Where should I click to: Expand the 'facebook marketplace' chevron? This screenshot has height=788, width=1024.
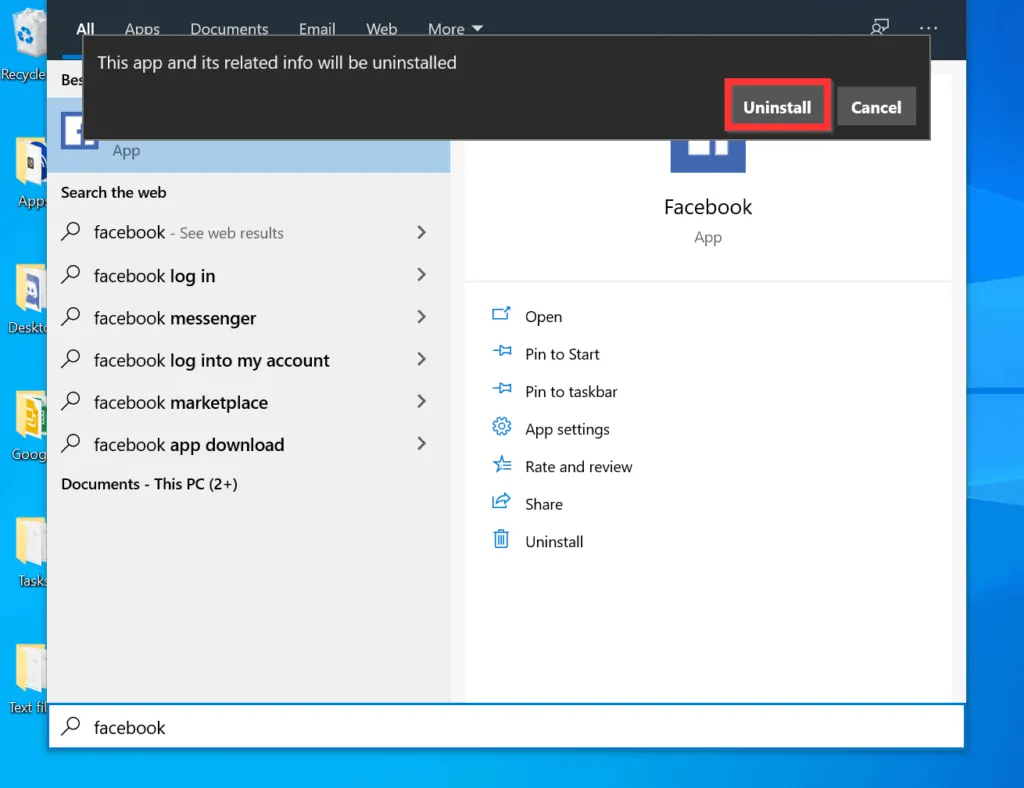[x=421, y=402]
